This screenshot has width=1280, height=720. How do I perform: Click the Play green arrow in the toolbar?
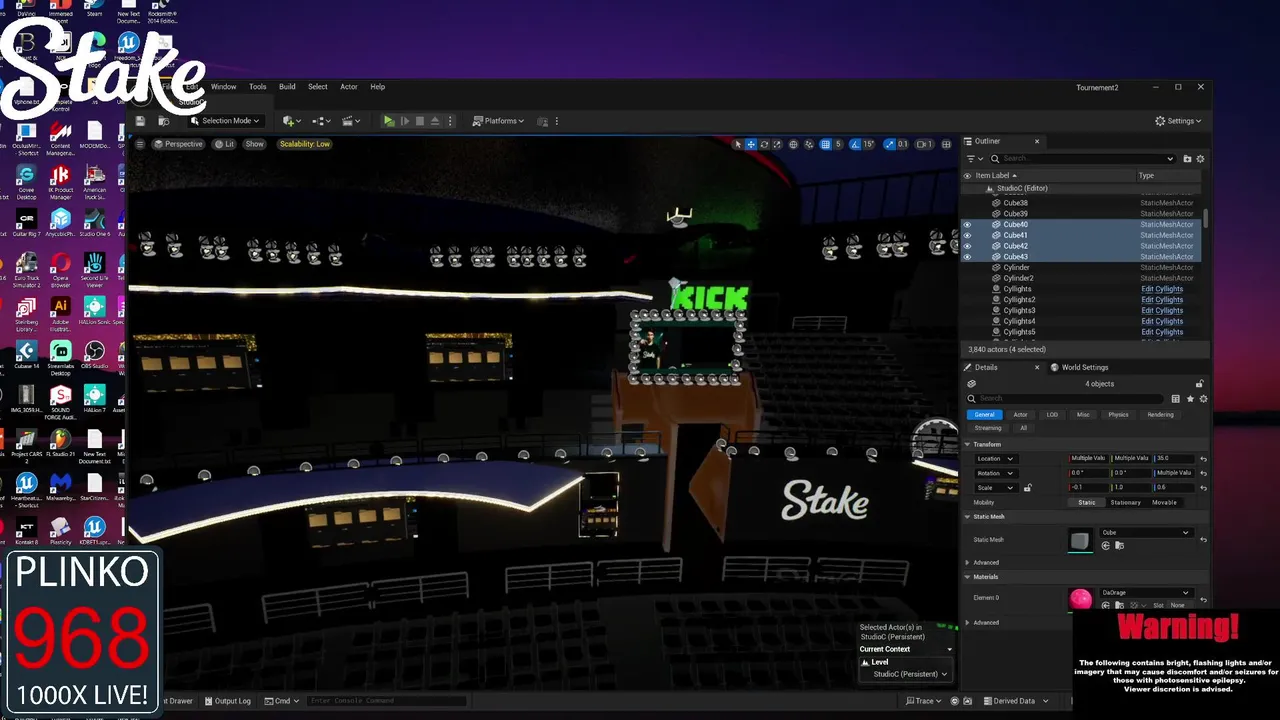389,121
